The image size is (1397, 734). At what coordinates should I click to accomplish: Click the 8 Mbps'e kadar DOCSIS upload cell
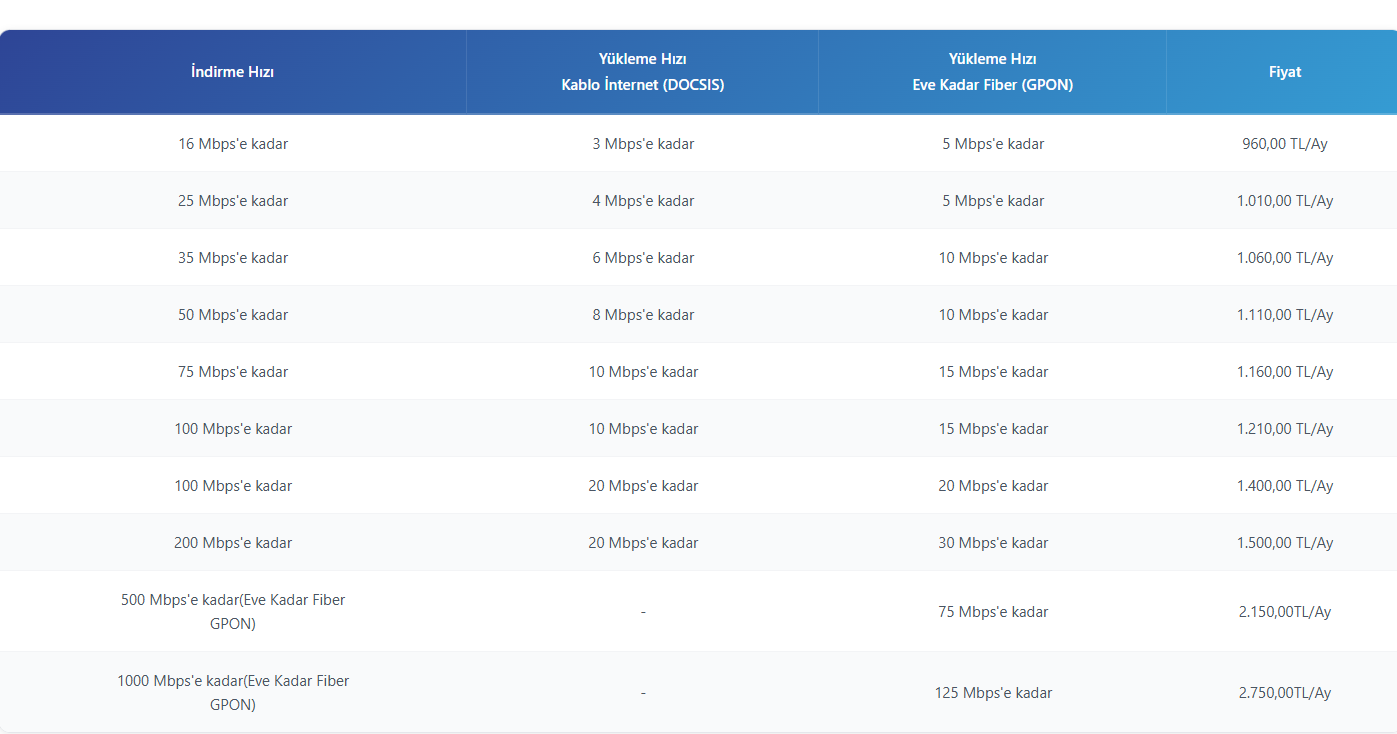tap(643, 315)
